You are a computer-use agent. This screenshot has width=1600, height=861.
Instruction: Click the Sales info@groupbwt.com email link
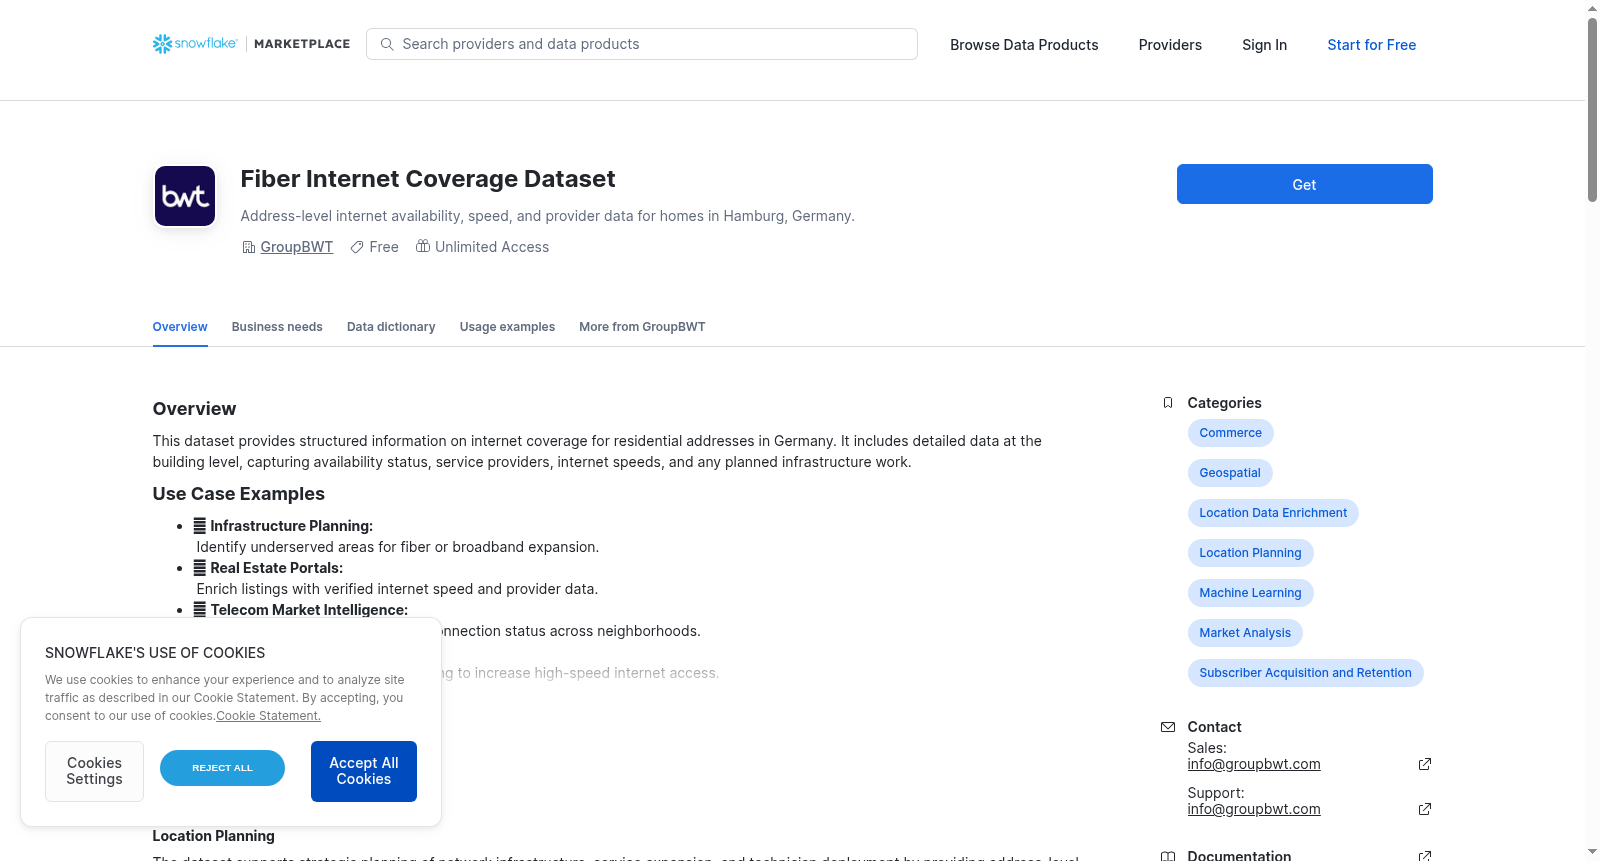1254,764
